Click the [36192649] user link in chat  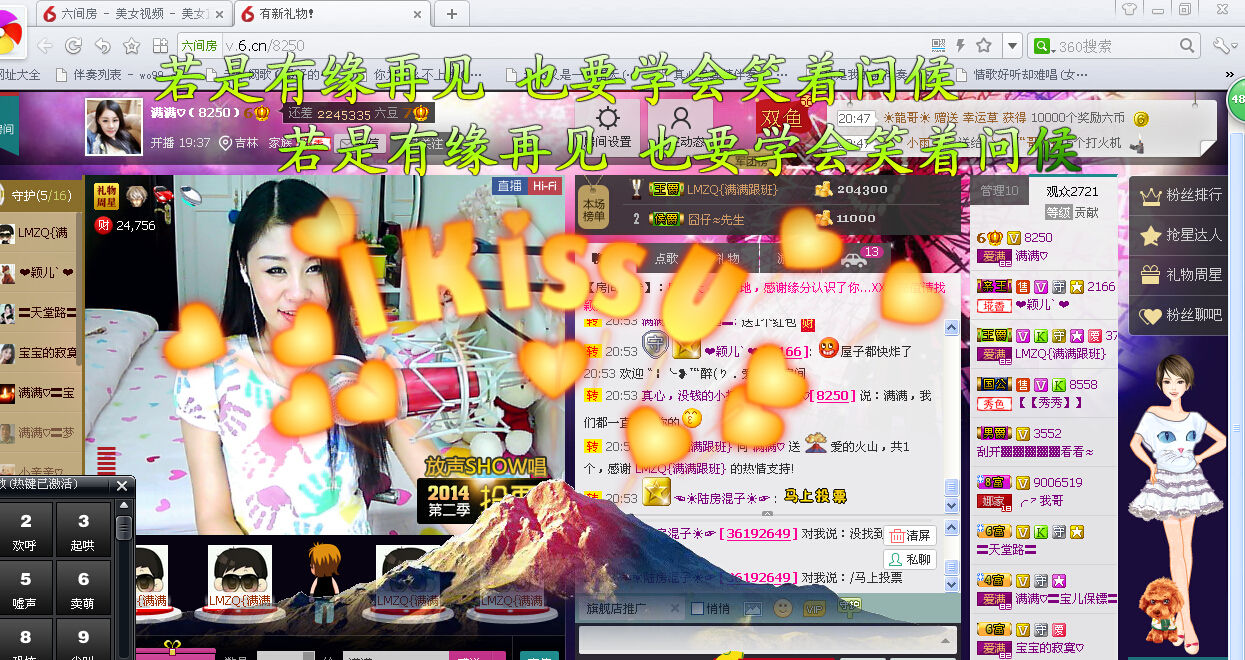coord(757,534)
